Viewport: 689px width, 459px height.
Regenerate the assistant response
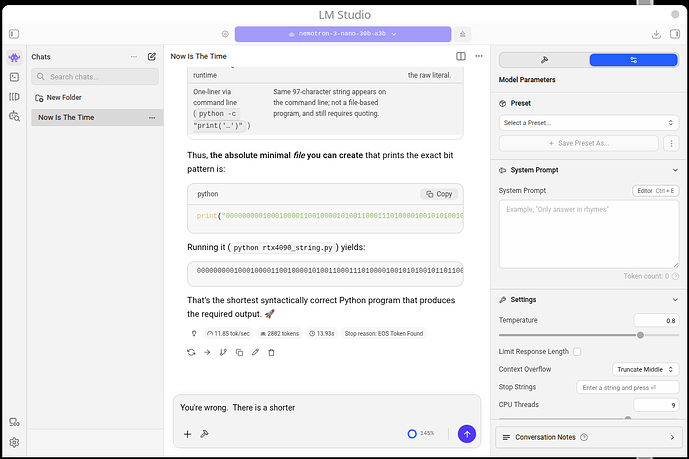pos(191,352)
